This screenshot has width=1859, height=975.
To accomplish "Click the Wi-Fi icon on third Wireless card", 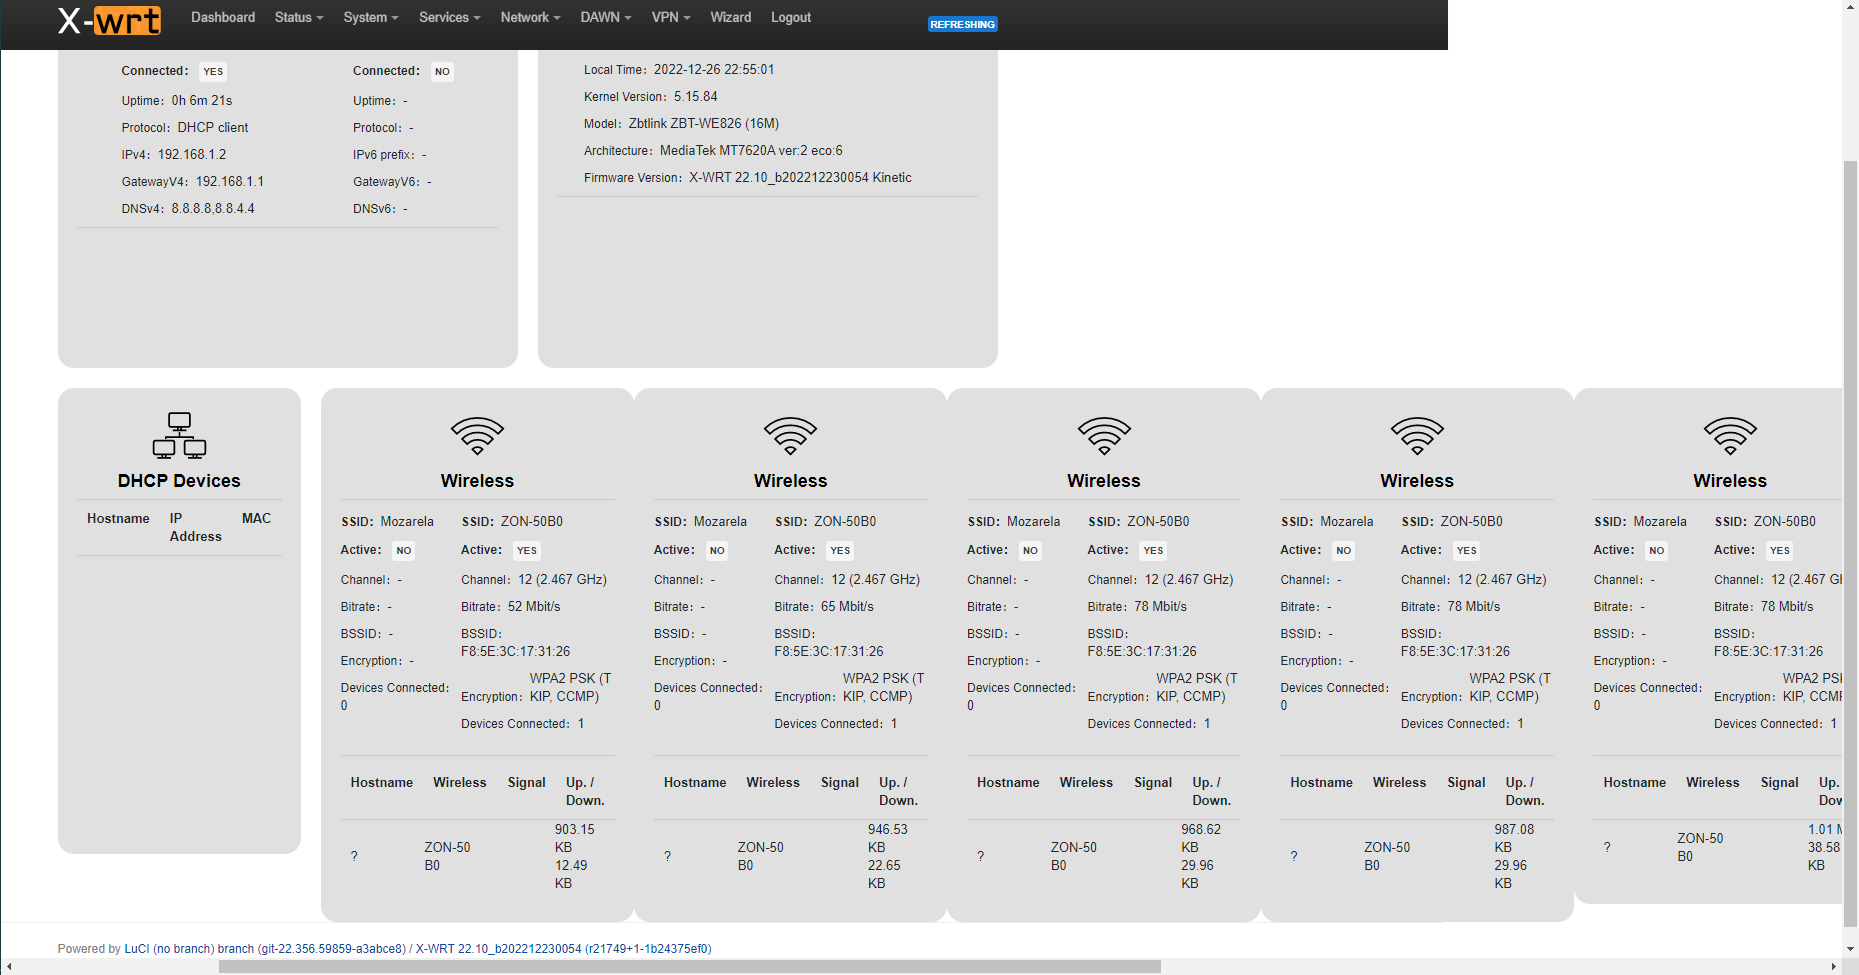I will coord(1103,435).
